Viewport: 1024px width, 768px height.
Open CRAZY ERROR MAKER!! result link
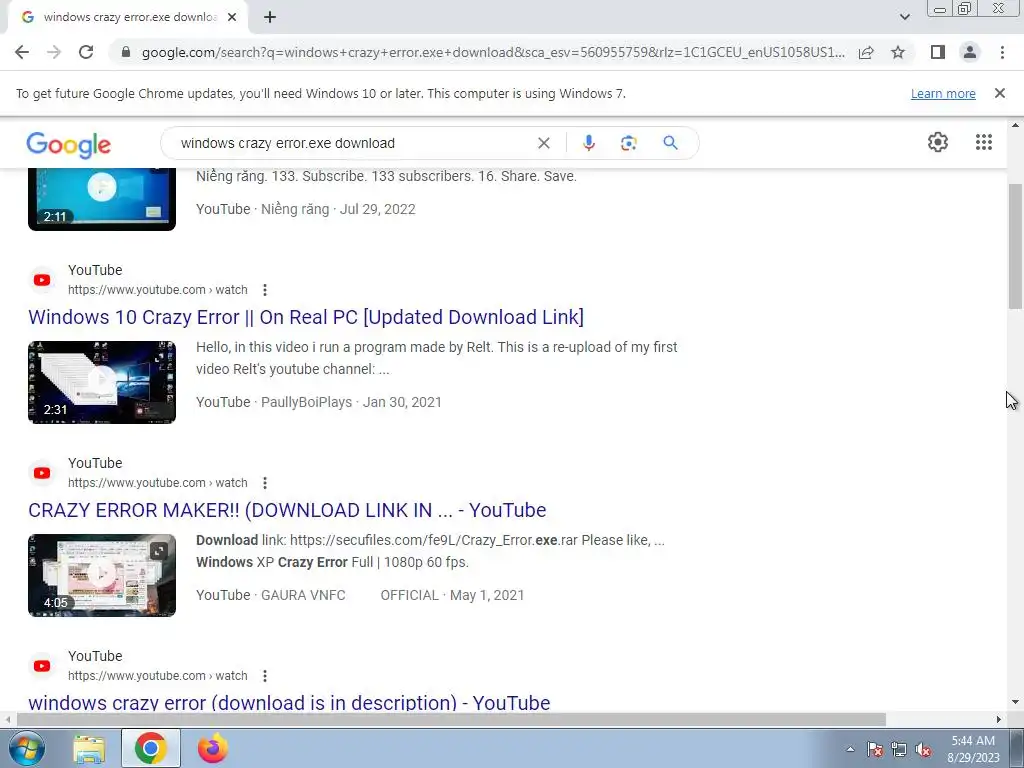click(x=287, y=510)
